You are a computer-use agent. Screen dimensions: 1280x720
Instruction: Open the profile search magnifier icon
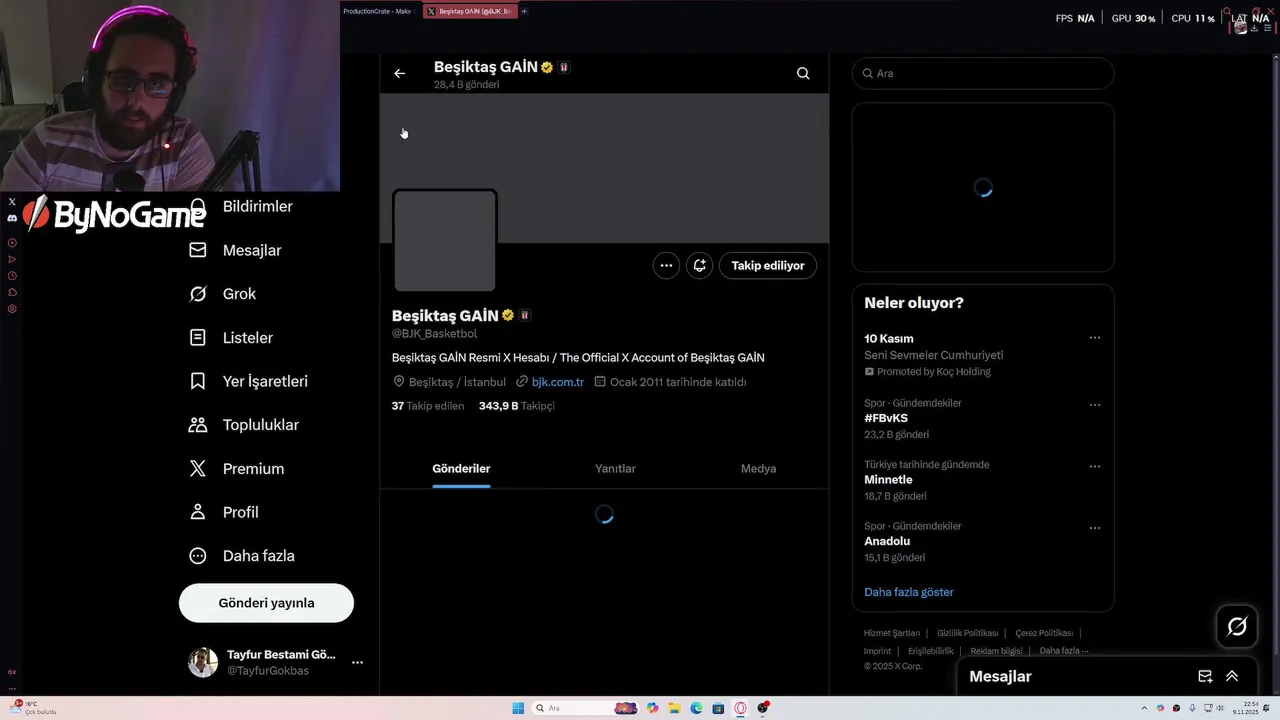(x=803, y=73)
